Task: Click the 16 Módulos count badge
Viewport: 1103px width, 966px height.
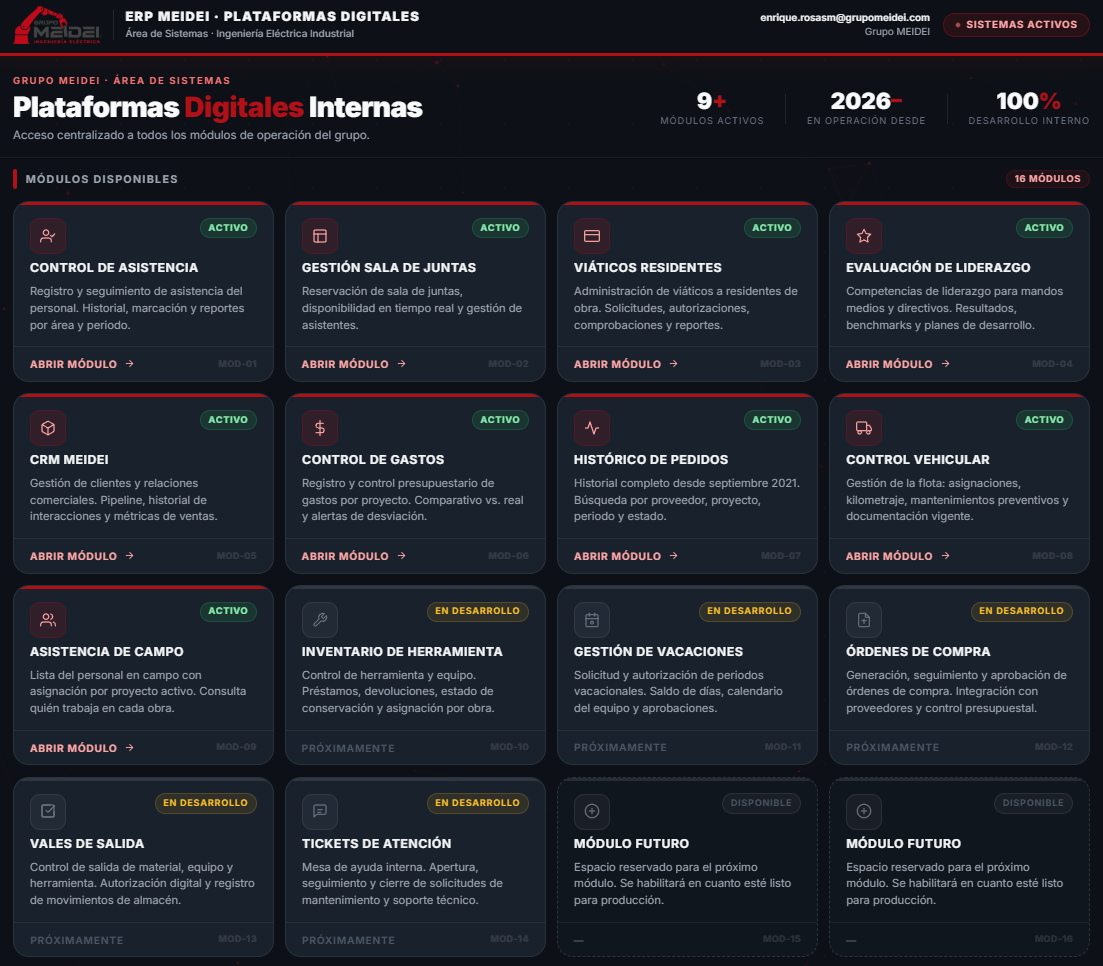Action: tap(1047, 179)
